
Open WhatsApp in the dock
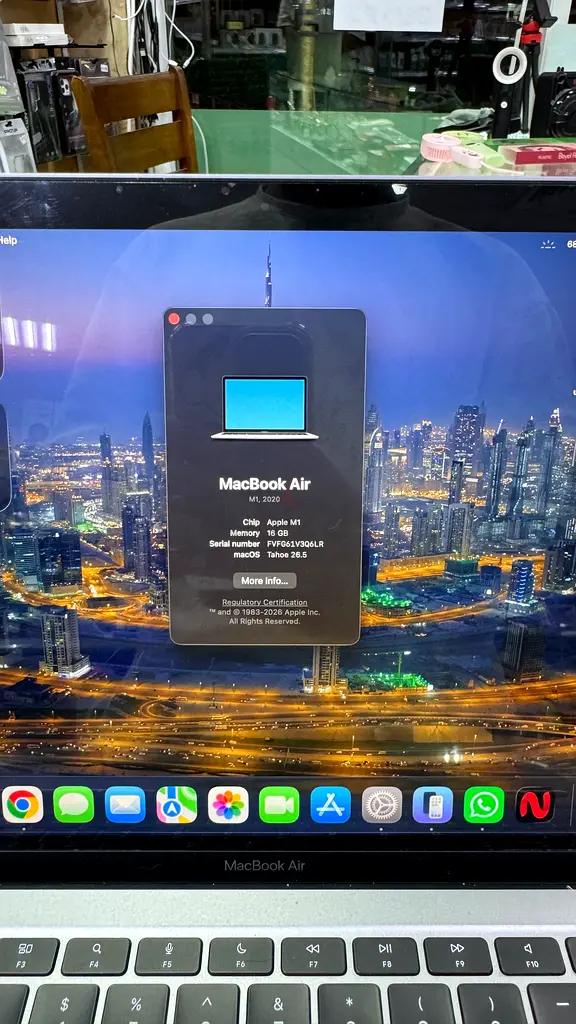[484, 805]
